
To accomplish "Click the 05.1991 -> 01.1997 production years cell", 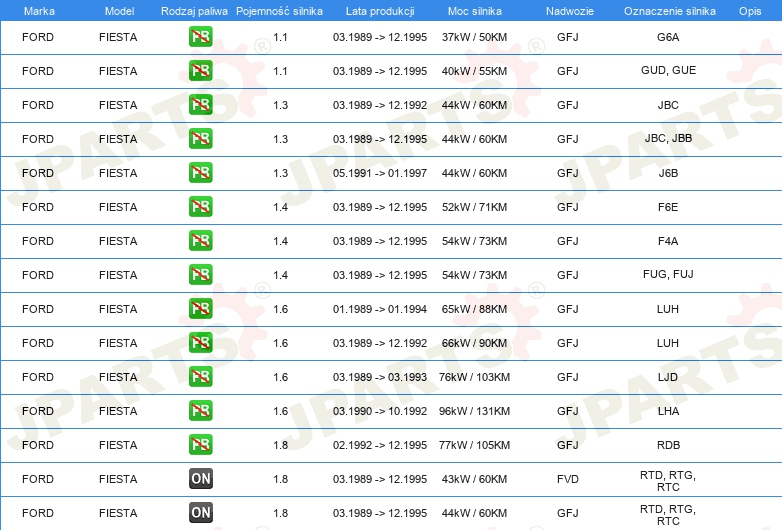I will tap(380, 173).
